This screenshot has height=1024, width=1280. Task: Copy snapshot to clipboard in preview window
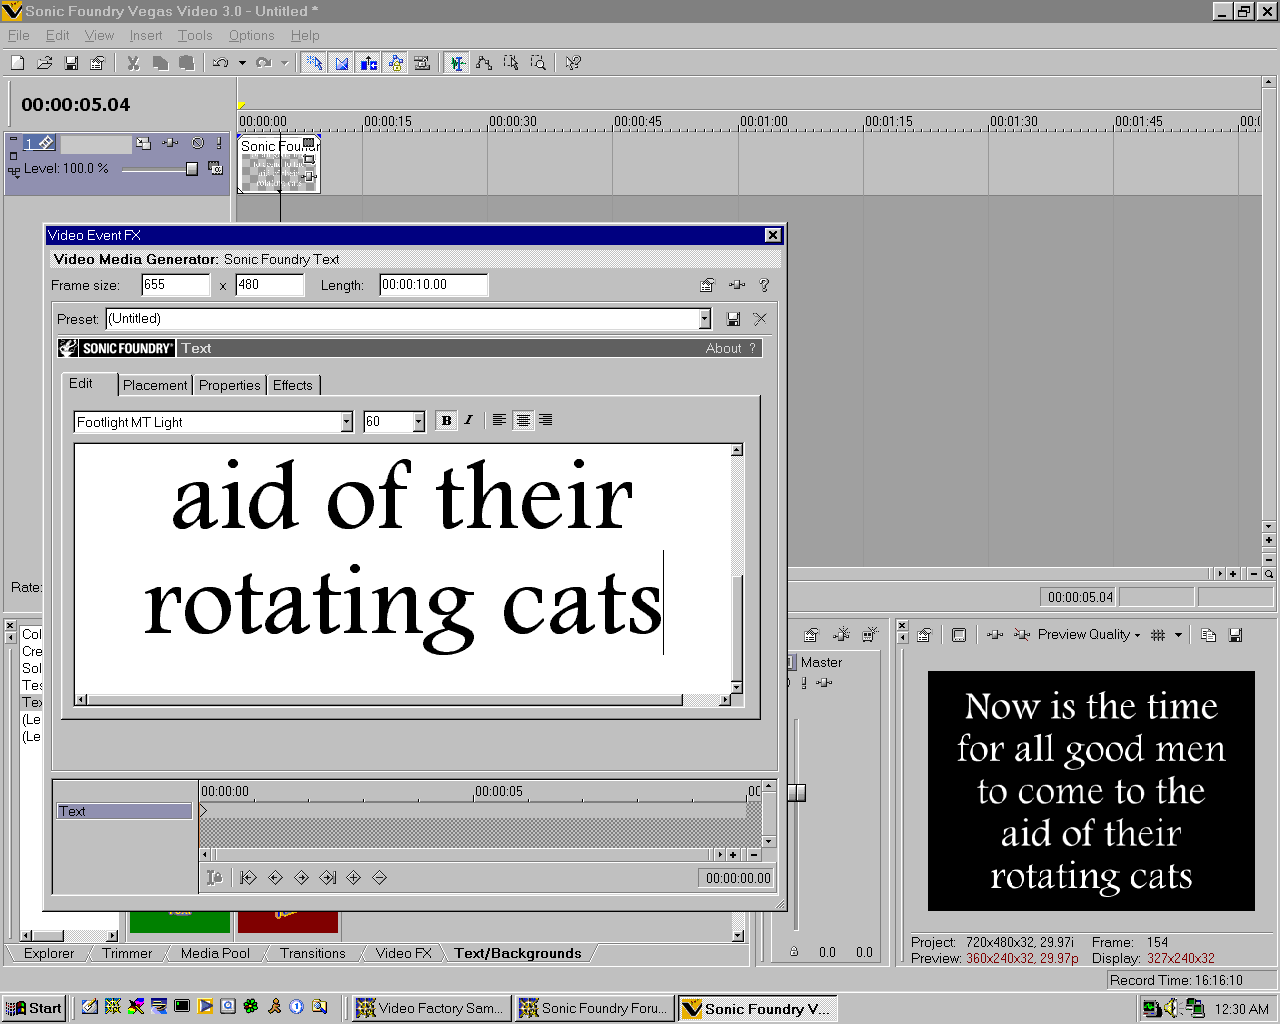pos(1208,635)
